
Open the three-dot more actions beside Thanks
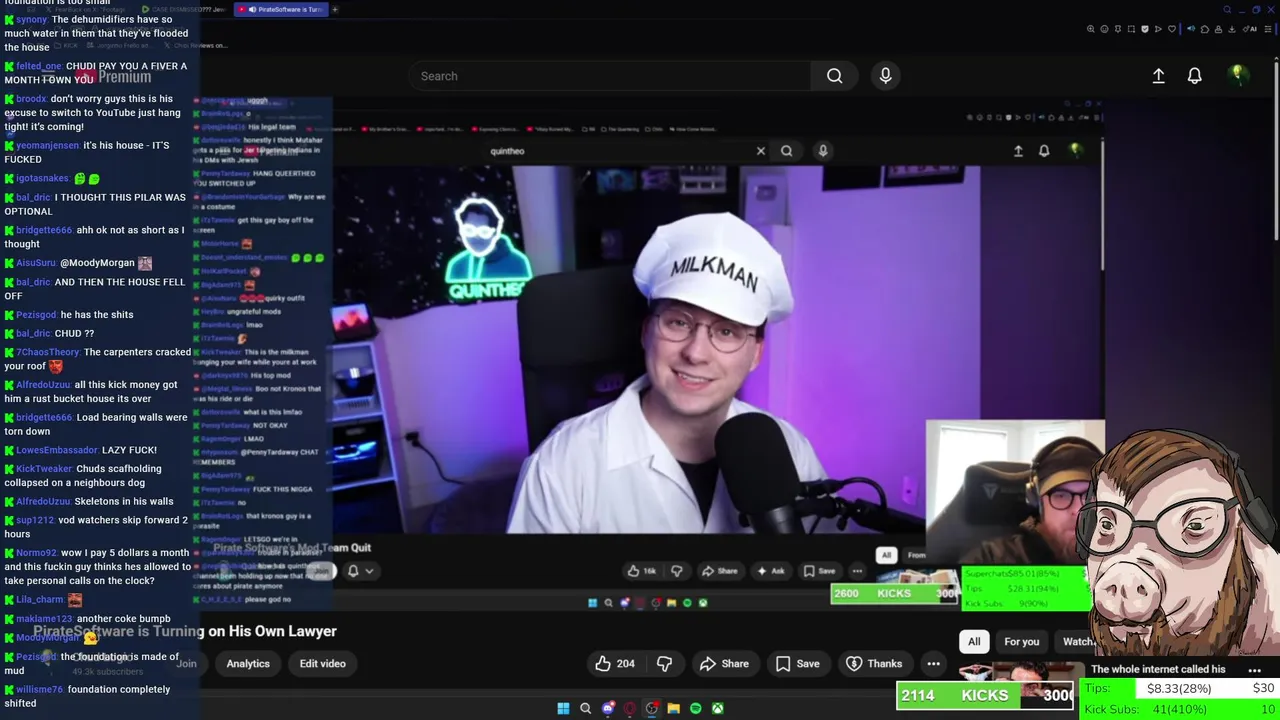(933, 663)
